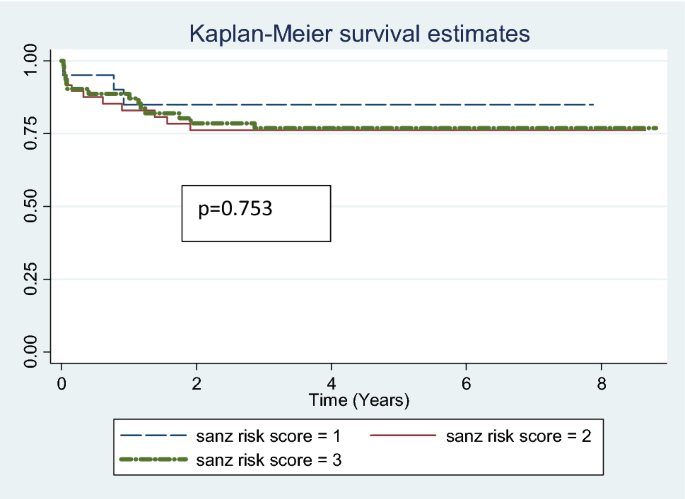
Task: Select legend label "sanz risk score = 2"
Action: (510, 435)
